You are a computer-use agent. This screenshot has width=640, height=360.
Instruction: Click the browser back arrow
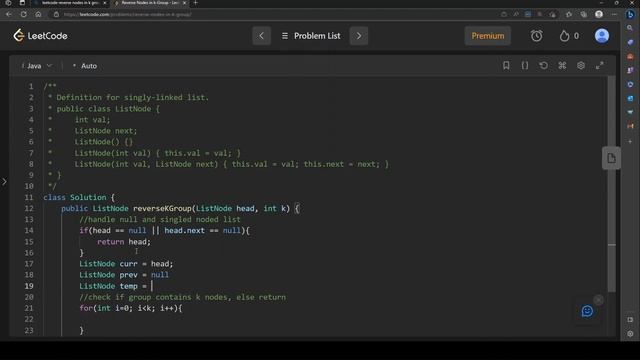click(9, 14)
